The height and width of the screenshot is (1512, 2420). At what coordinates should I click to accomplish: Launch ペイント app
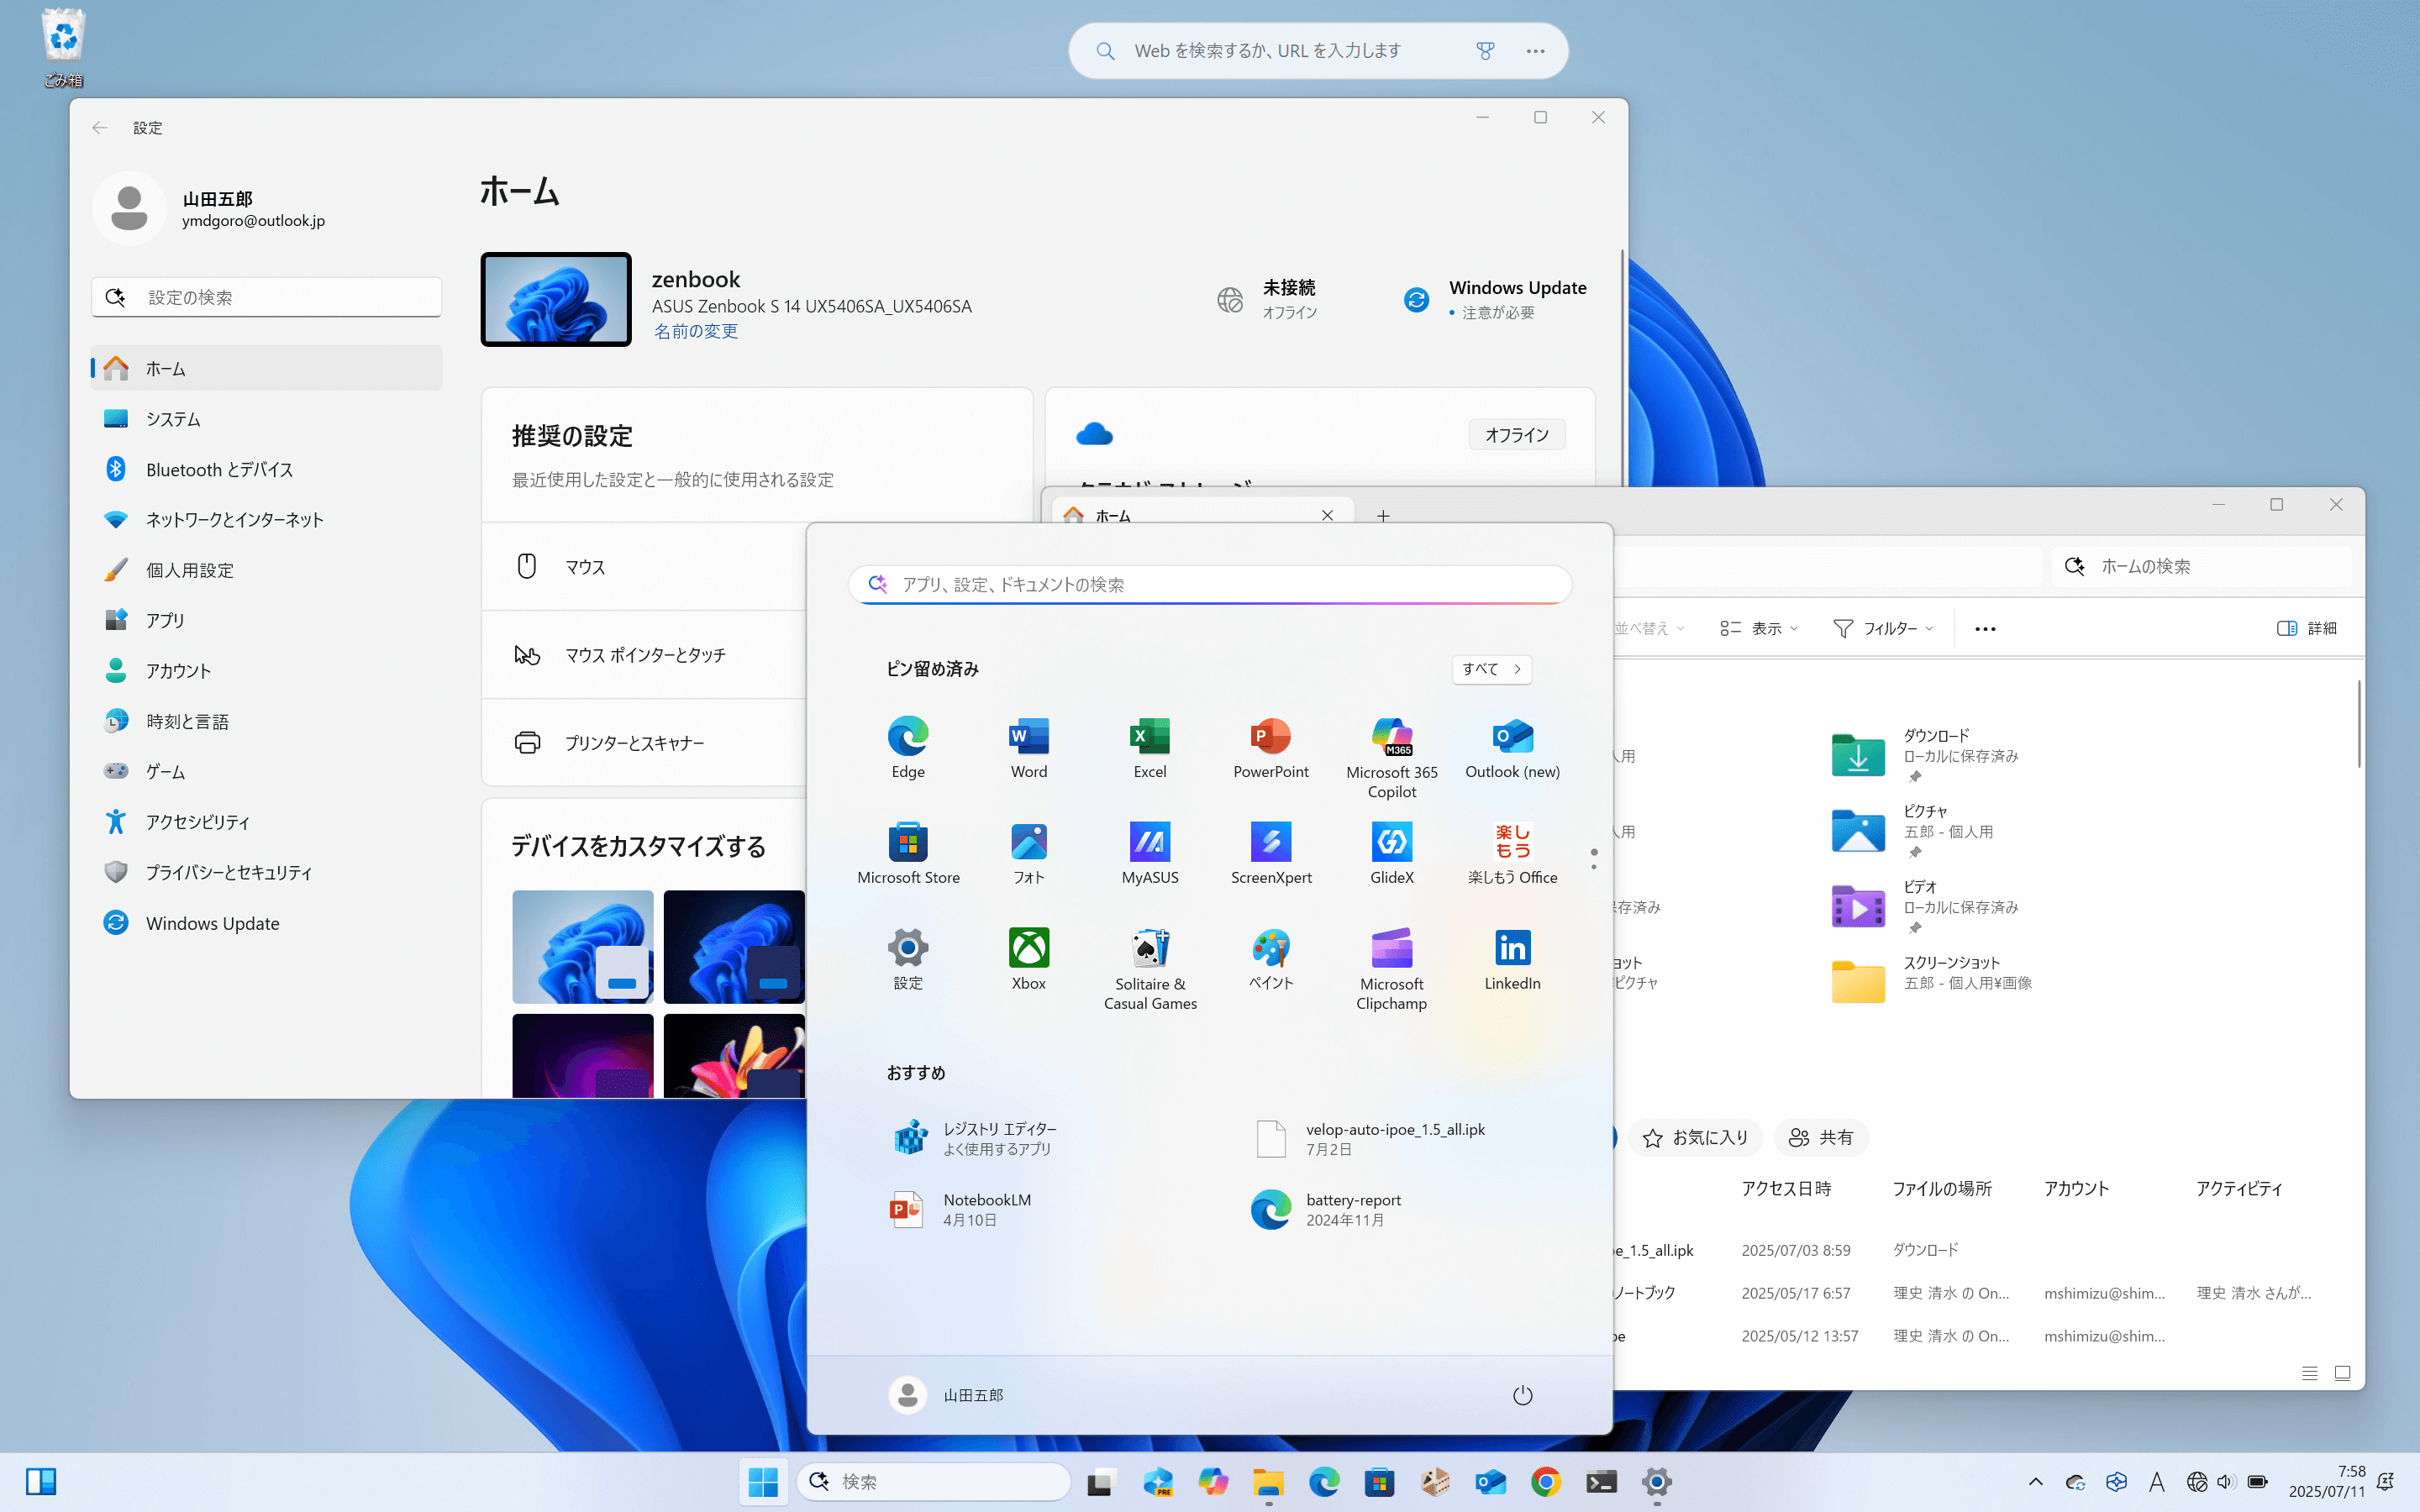[x=1271, y=959]
